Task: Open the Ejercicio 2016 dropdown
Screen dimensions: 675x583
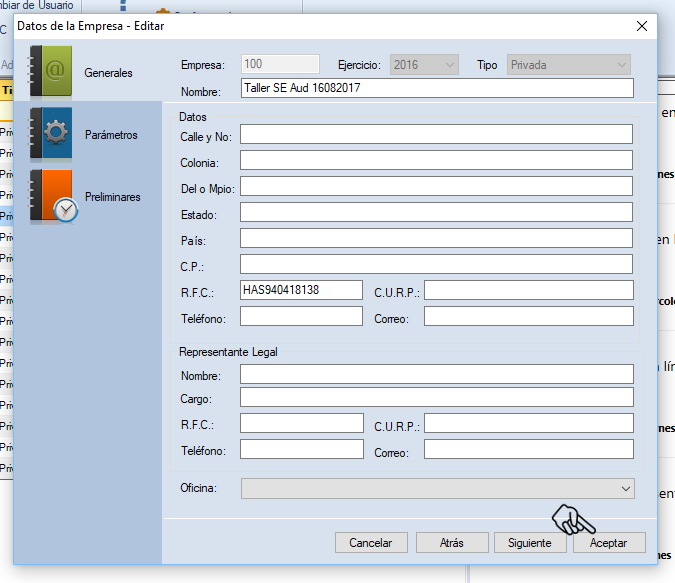Action: tap(424, 65)
